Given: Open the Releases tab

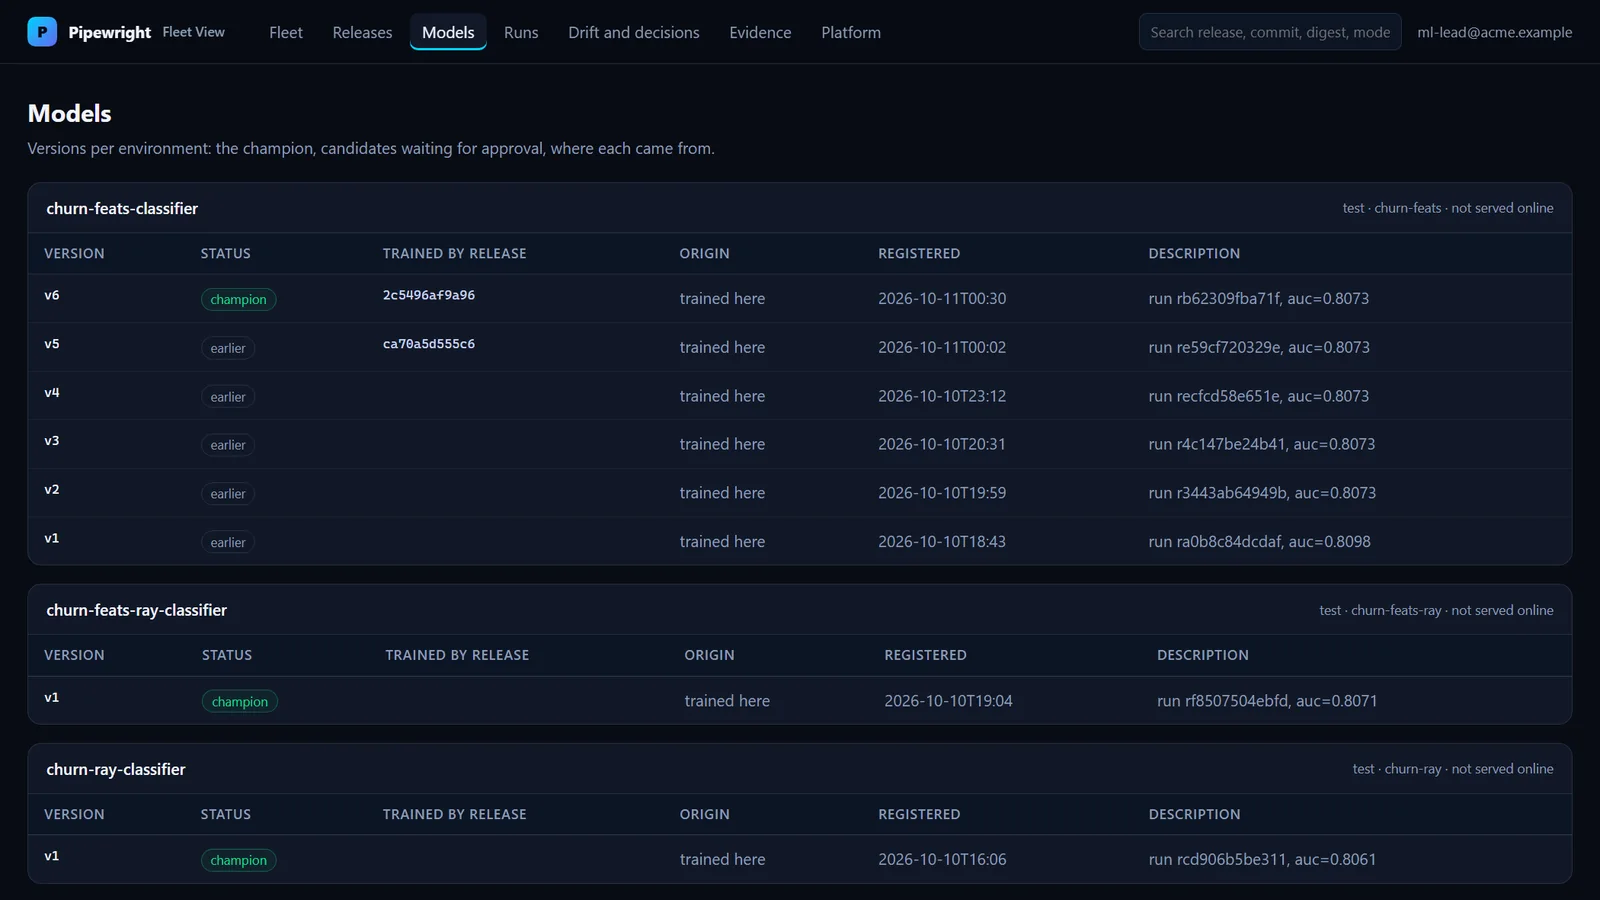Looking at the screenshot, I should 362,32.
